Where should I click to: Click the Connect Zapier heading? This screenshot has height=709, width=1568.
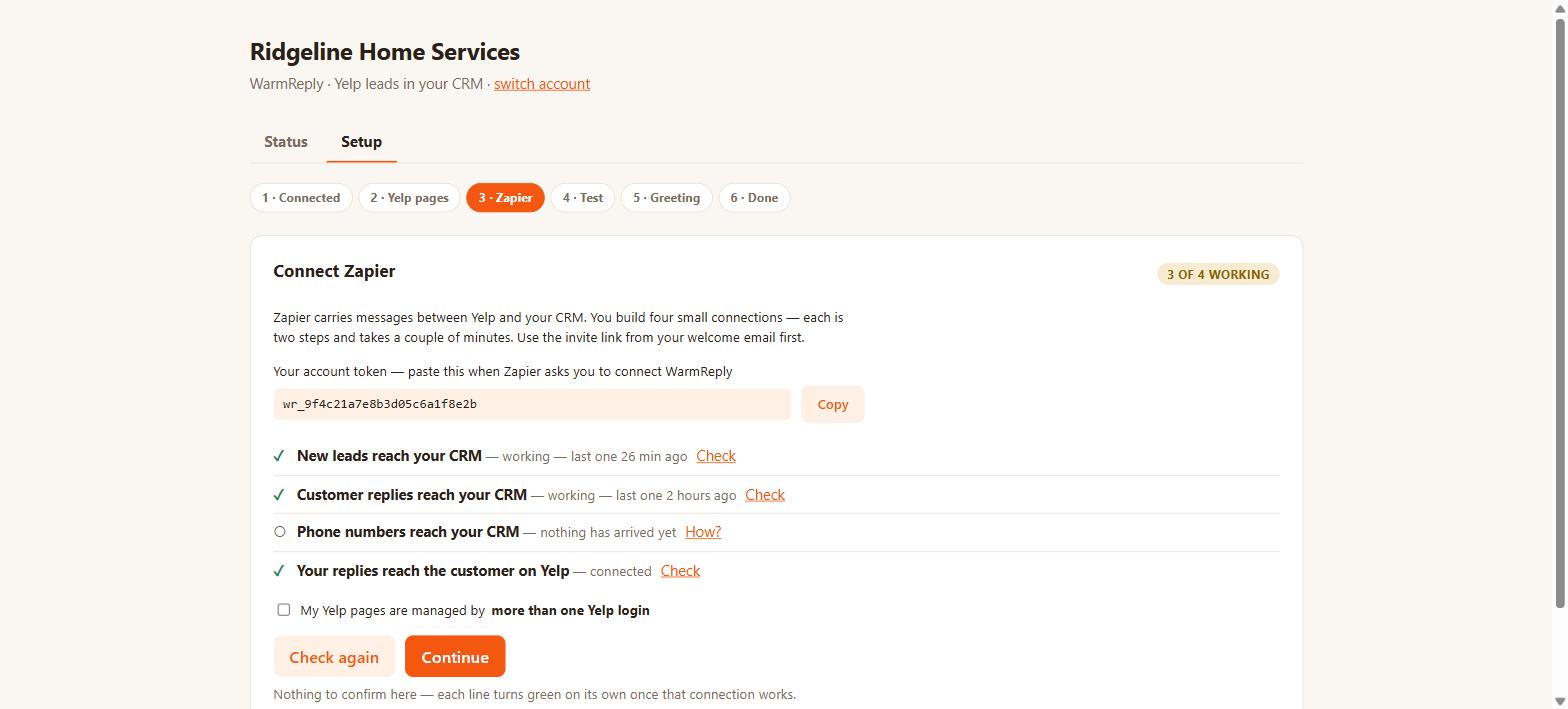[334, 271]
